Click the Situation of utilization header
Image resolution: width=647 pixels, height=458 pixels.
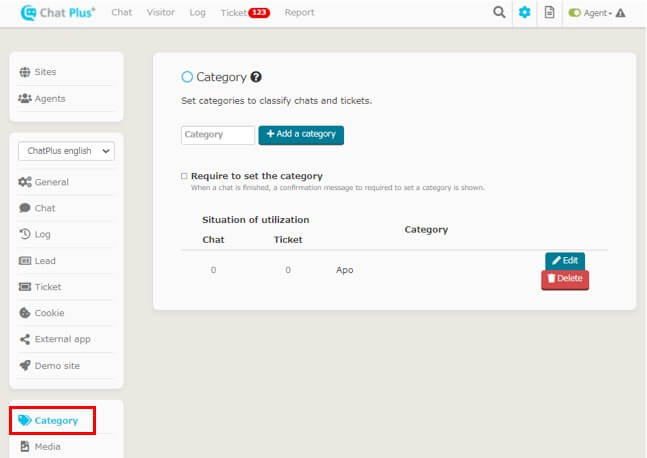click(x=255, y=220)
